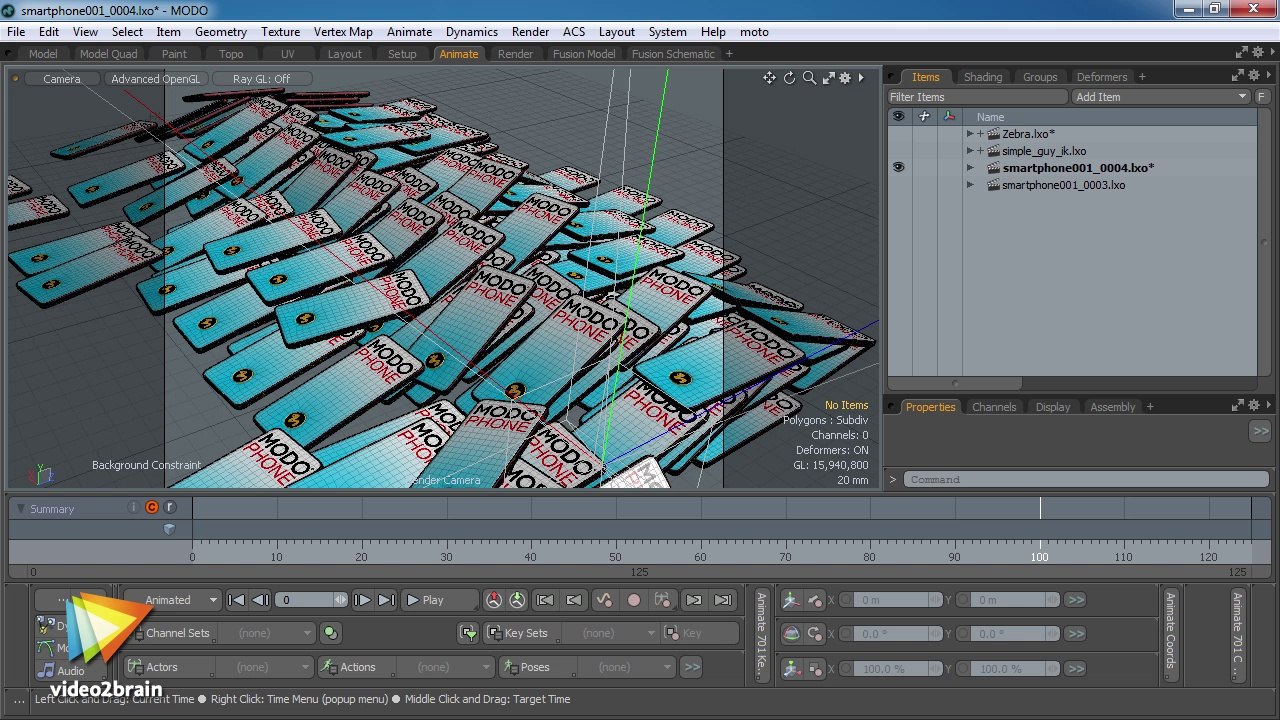1280x720 pixels.
Task: Switch to the Fusion Schematic layout tab
Action: pyautogui.click(x=673, y=54)
